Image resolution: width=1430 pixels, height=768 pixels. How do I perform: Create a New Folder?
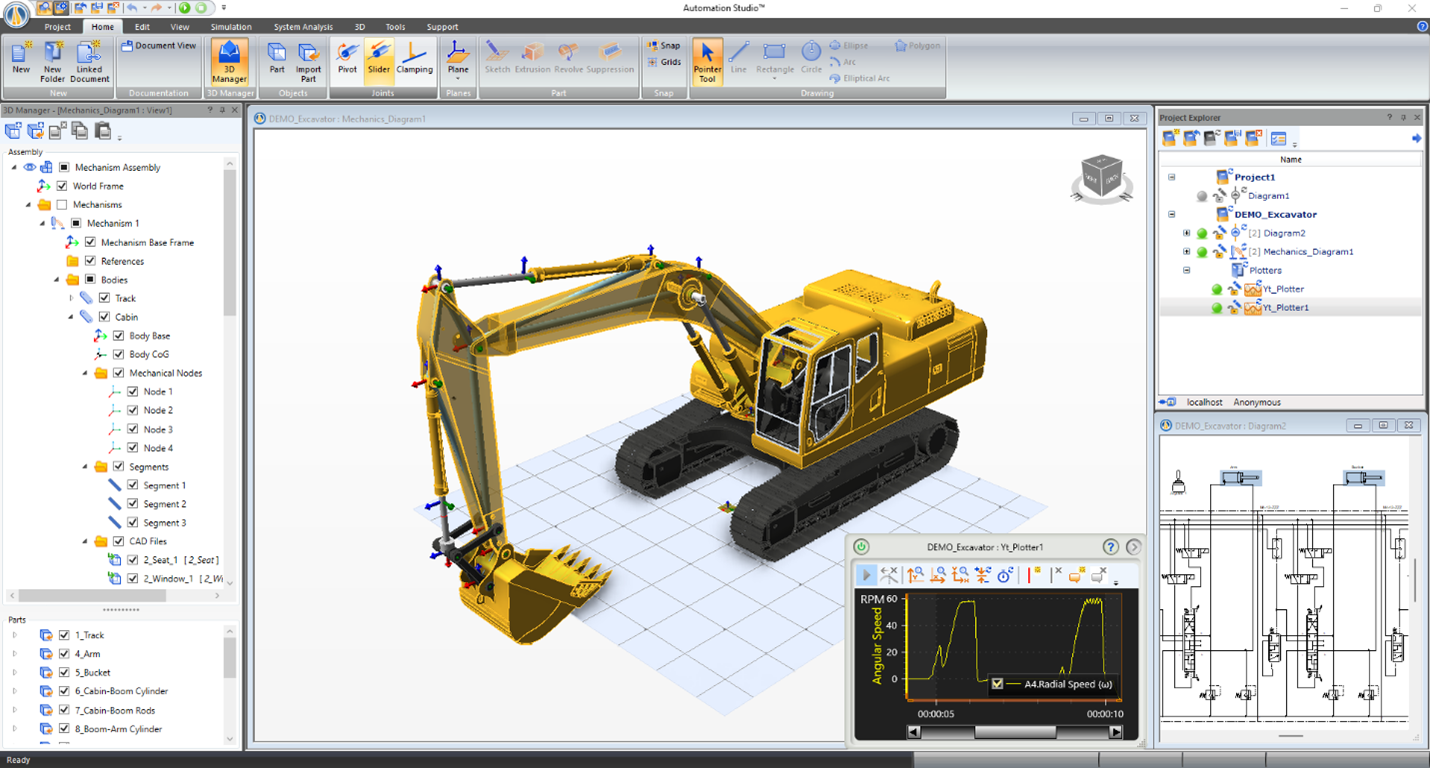52,61
